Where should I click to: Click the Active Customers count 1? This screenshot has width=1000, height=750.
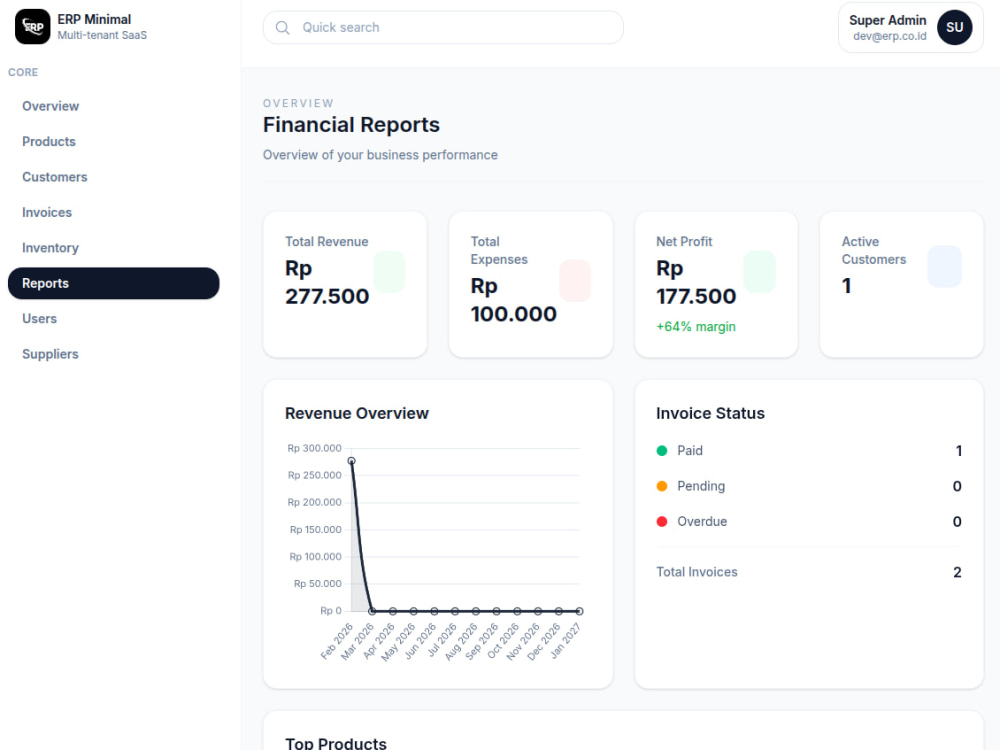[x=846, y=286]
